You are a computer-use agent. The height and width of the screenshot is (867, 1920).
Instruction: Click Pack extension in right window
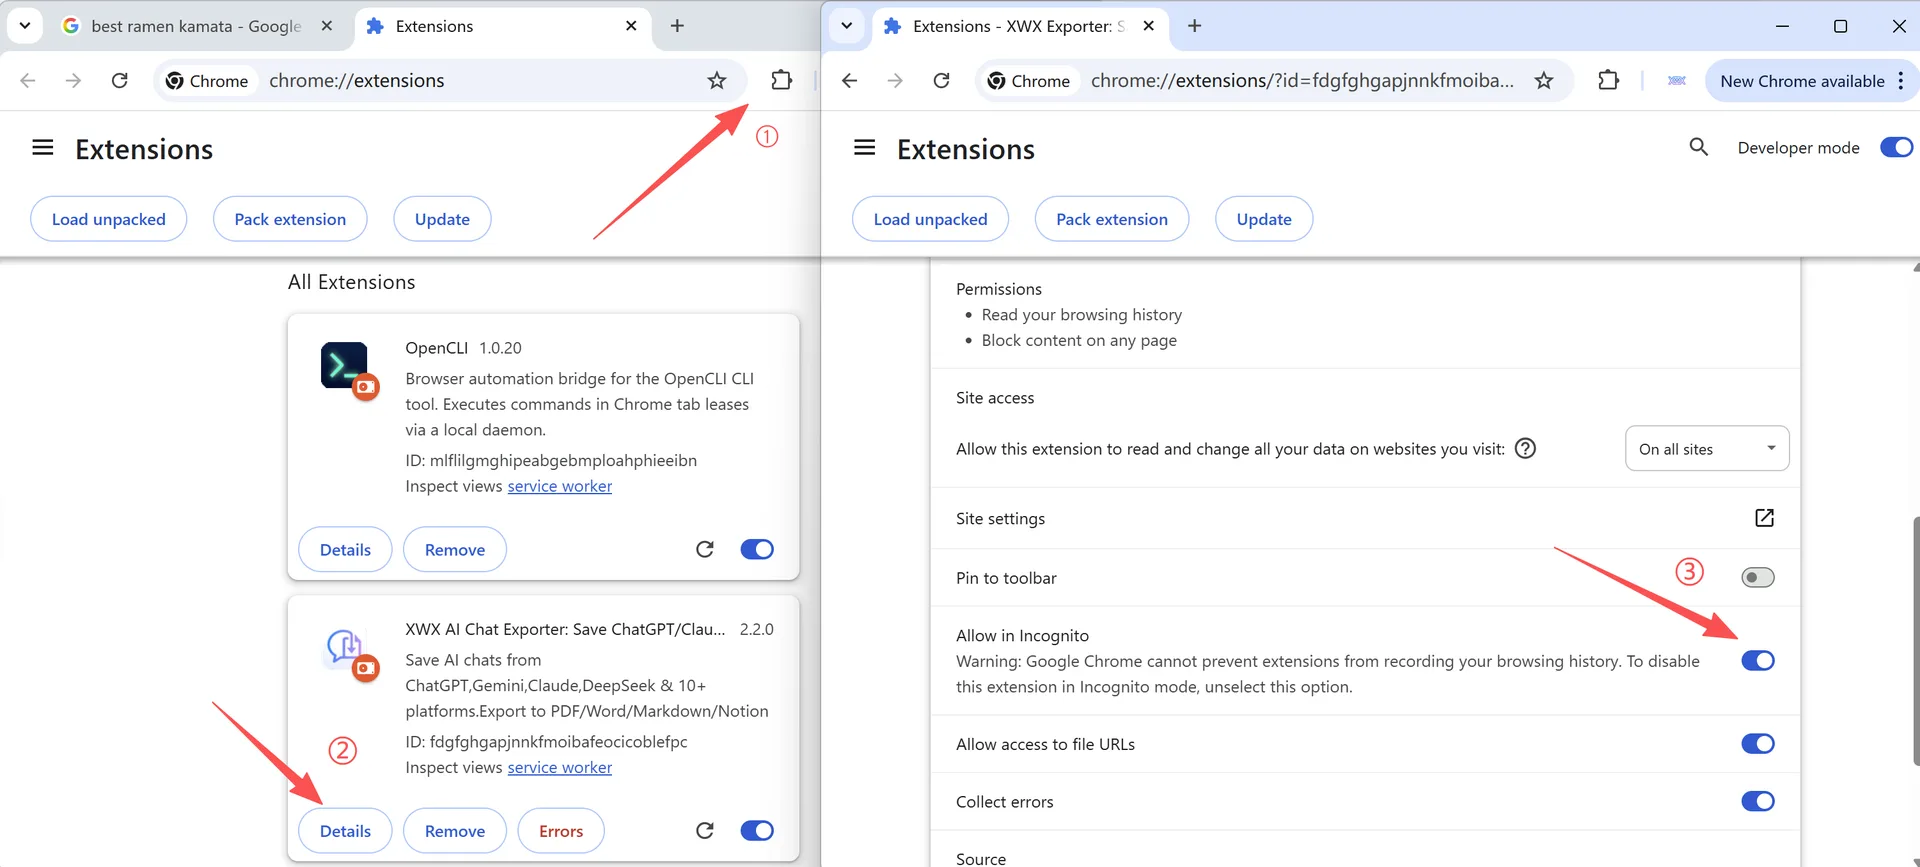pyautogui.click(x=1112, y=219)
